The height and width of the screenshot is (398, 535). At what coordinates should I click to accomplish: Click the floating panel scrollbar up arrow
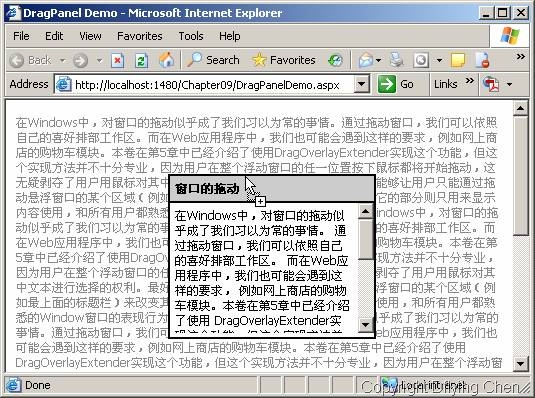click(x=366, y=212)
